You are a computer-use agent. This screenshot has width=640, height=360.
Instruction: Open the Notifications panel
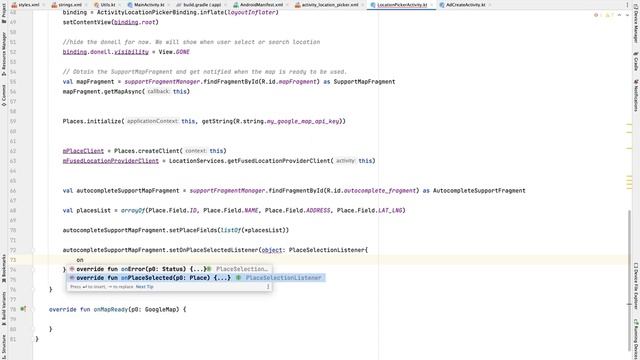[636, 96]
